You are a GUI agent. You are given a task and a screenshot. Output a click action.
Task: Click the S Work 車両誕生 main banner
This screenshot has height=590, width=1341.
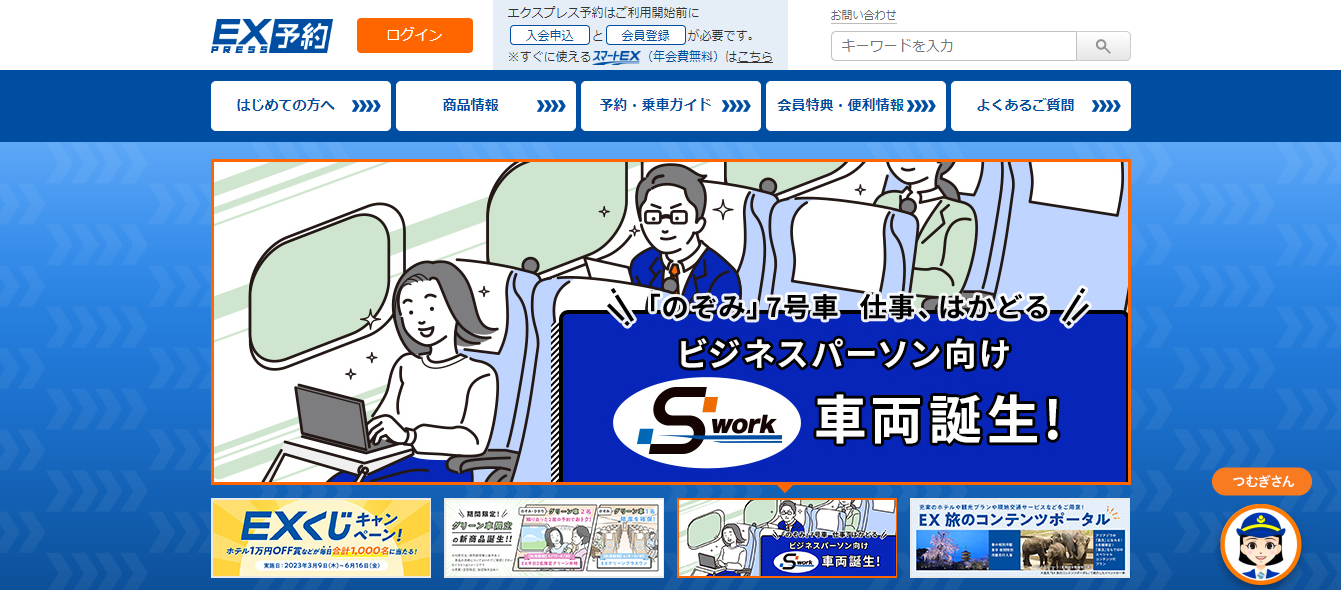tap(668, 320)
